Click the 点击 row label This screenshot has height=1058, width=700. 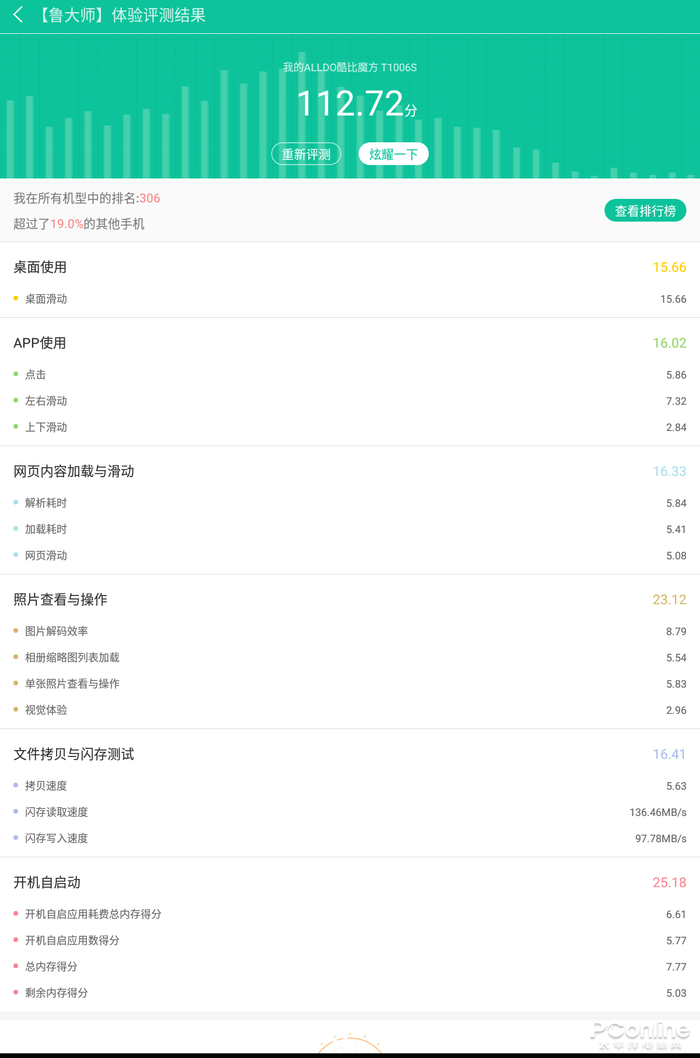pyautogui.click(x=36, y=374)
